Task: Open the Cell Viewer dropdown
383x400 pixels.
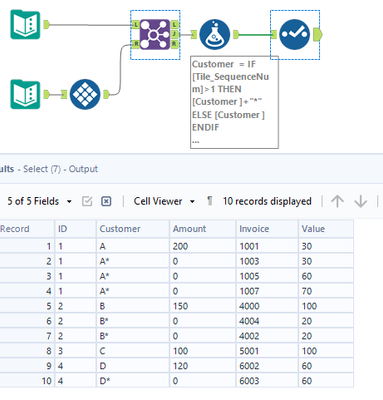Action: [164, 201]
